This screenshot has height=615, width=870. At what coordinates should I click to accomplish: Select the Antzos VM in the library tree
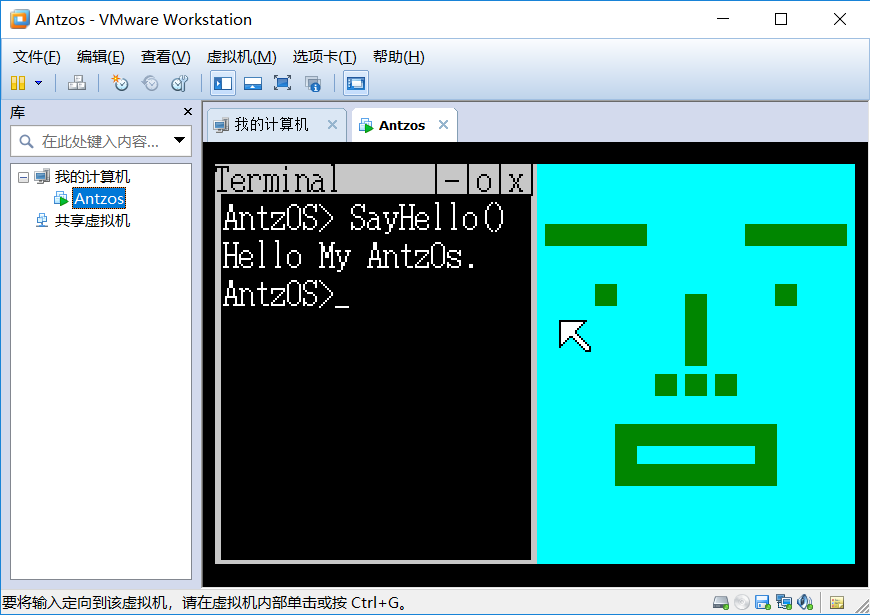tap(99, 198)
